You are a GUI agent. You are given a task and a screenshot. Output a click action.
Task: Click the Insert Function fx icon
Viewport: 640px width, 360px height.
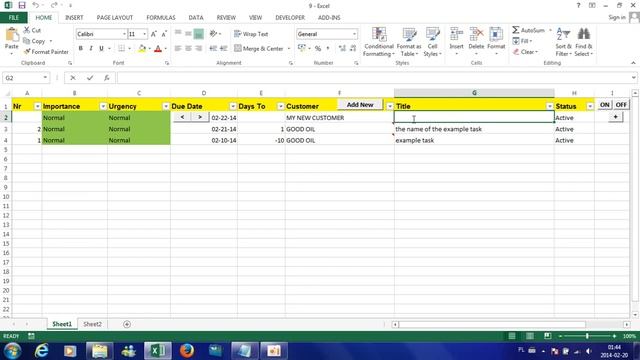[x=107, y=78]
